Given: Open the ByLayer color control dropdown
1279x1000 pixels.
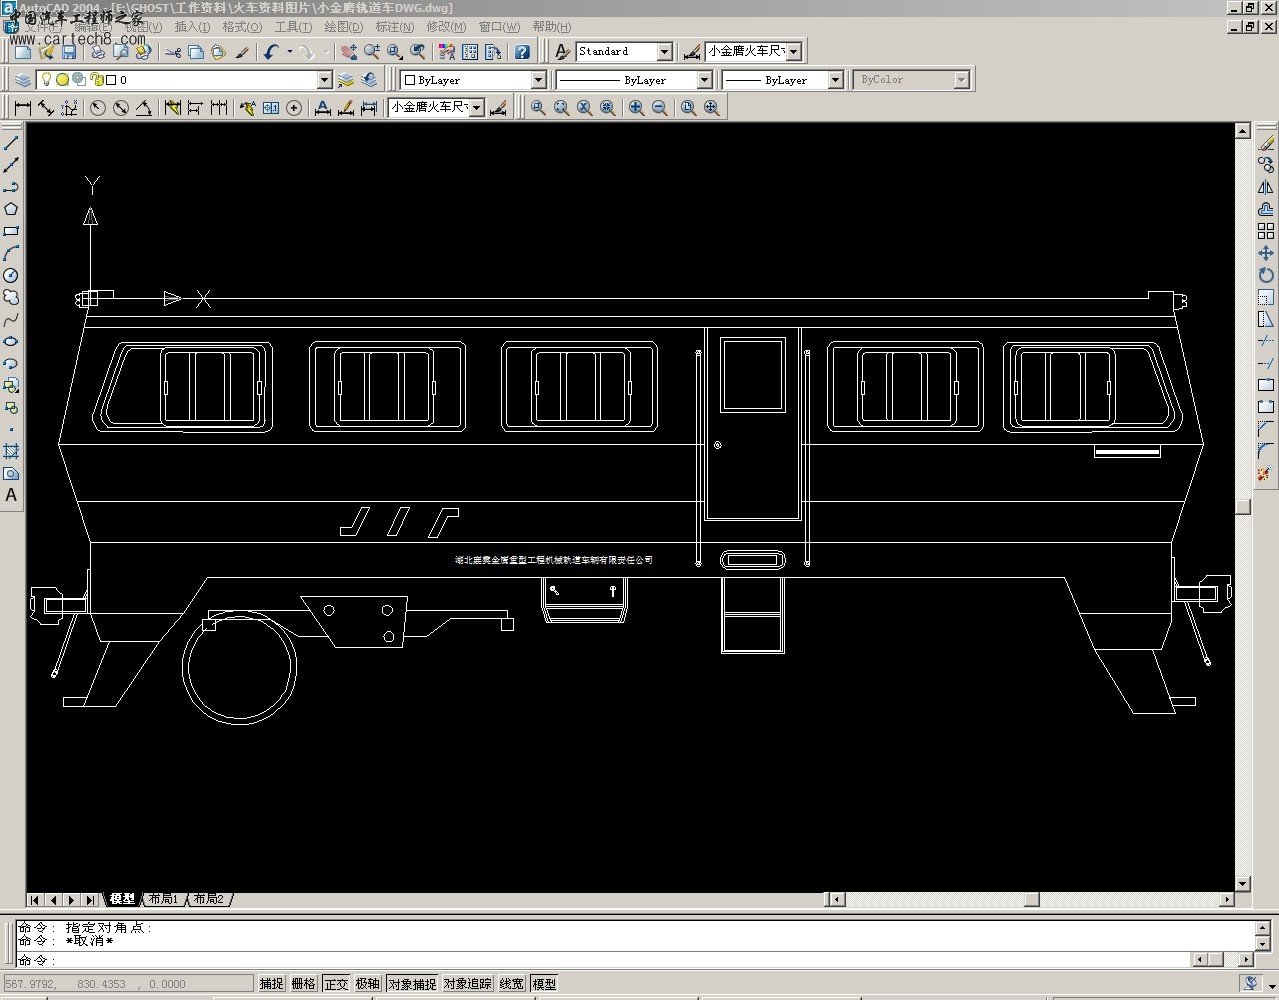Looking at the screenshot, I should 538,80.
